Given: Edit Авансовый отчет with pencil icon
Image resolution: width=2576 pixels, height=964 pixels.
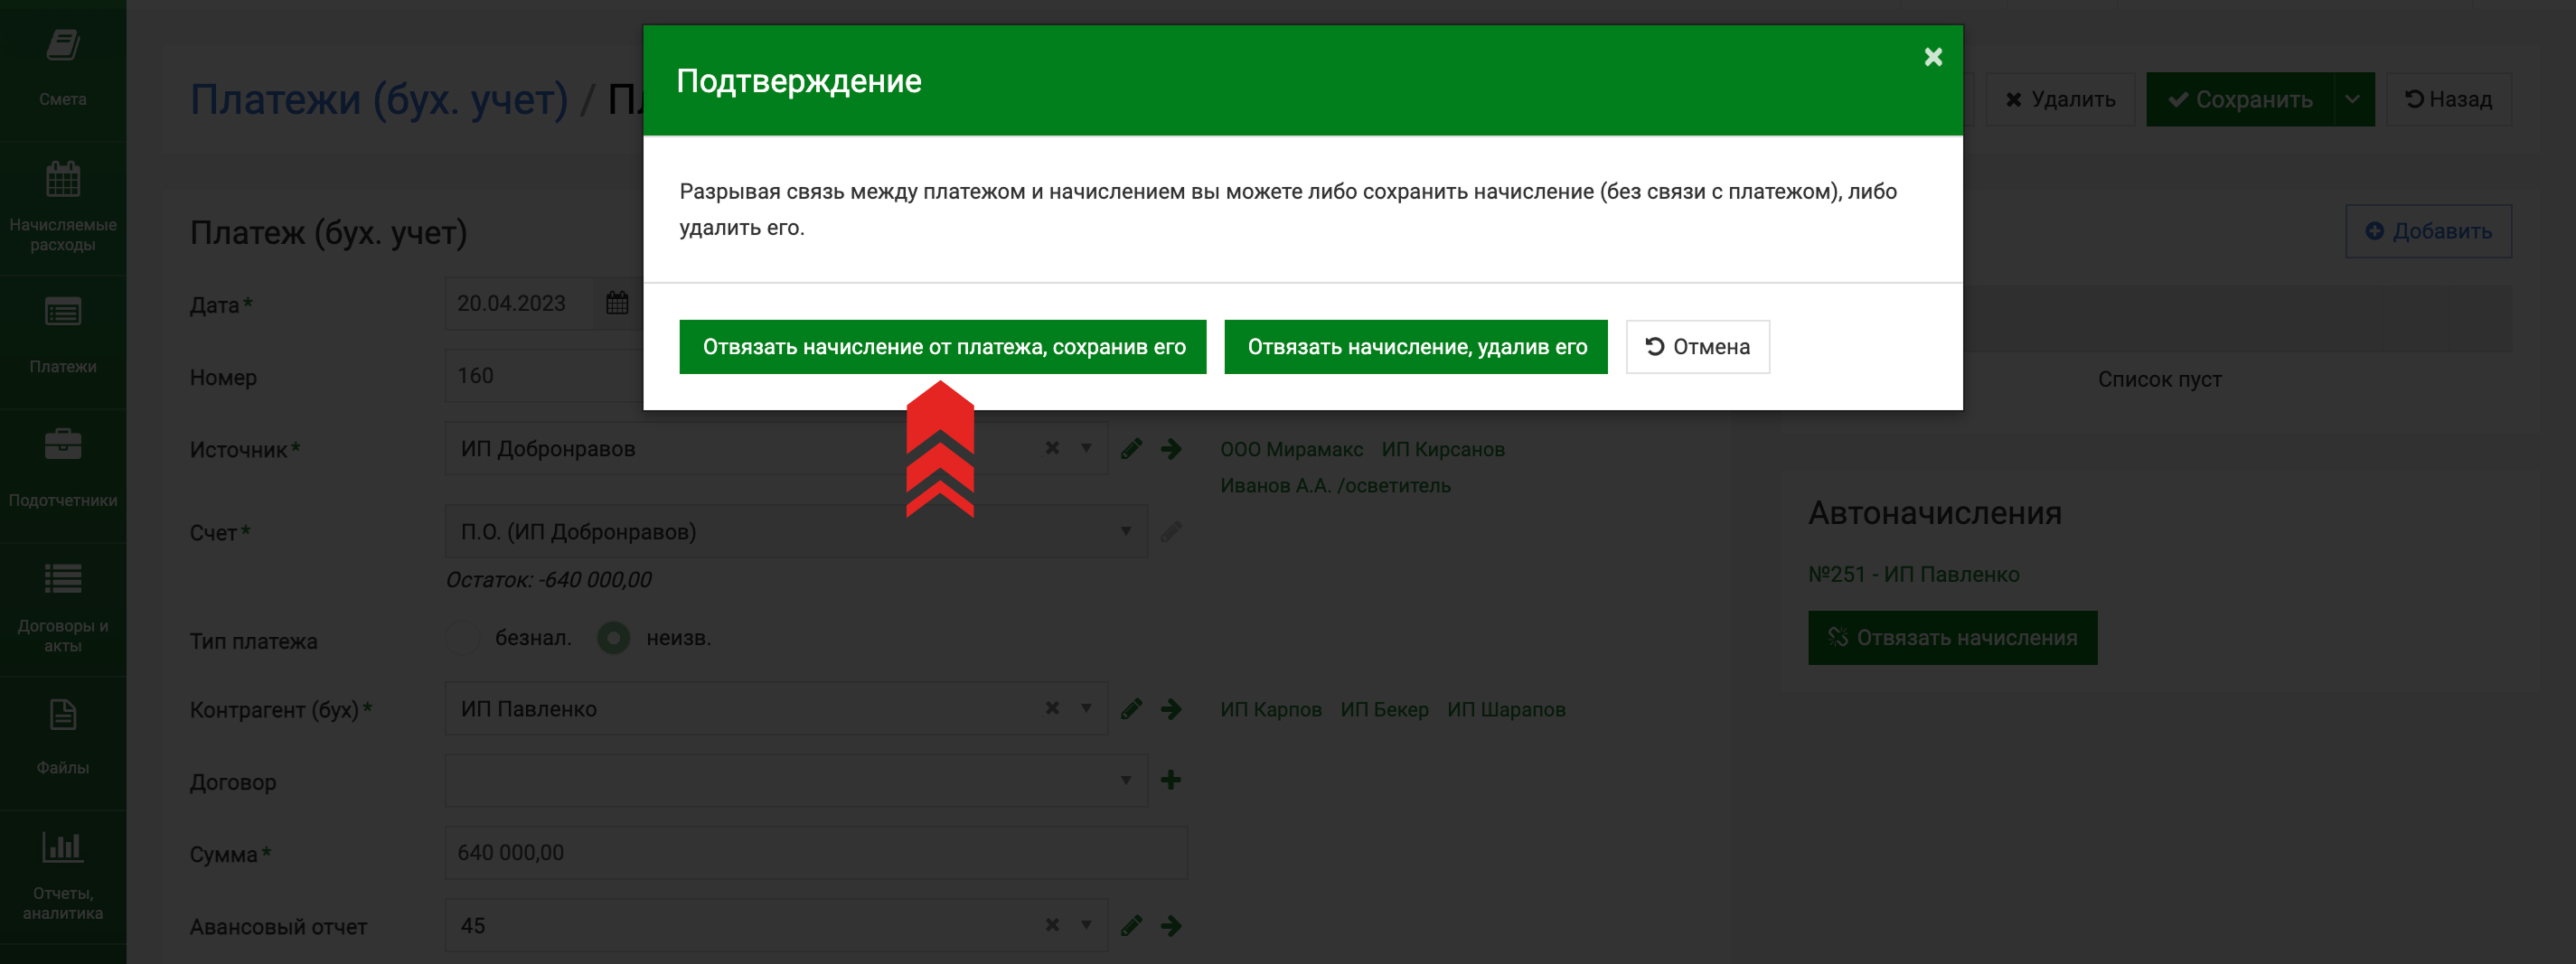Looking at the screenshot, I should [1131, 926].
